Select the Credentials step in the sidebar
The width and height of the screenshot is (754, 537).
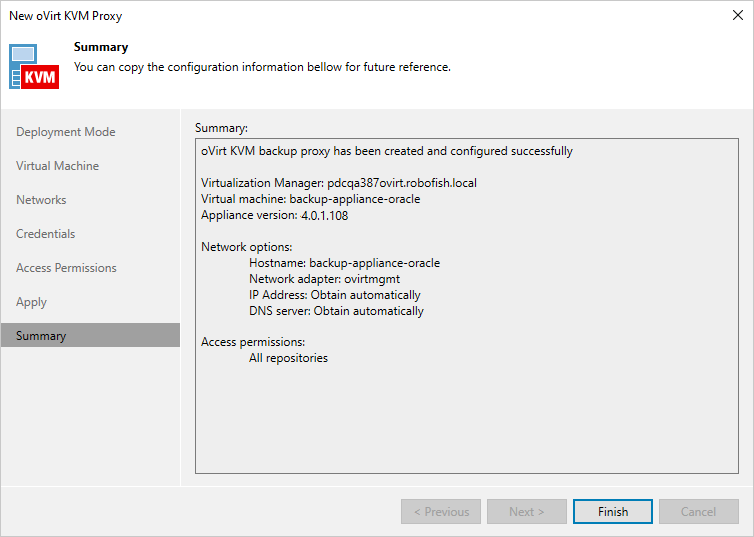tap(46, 234)
